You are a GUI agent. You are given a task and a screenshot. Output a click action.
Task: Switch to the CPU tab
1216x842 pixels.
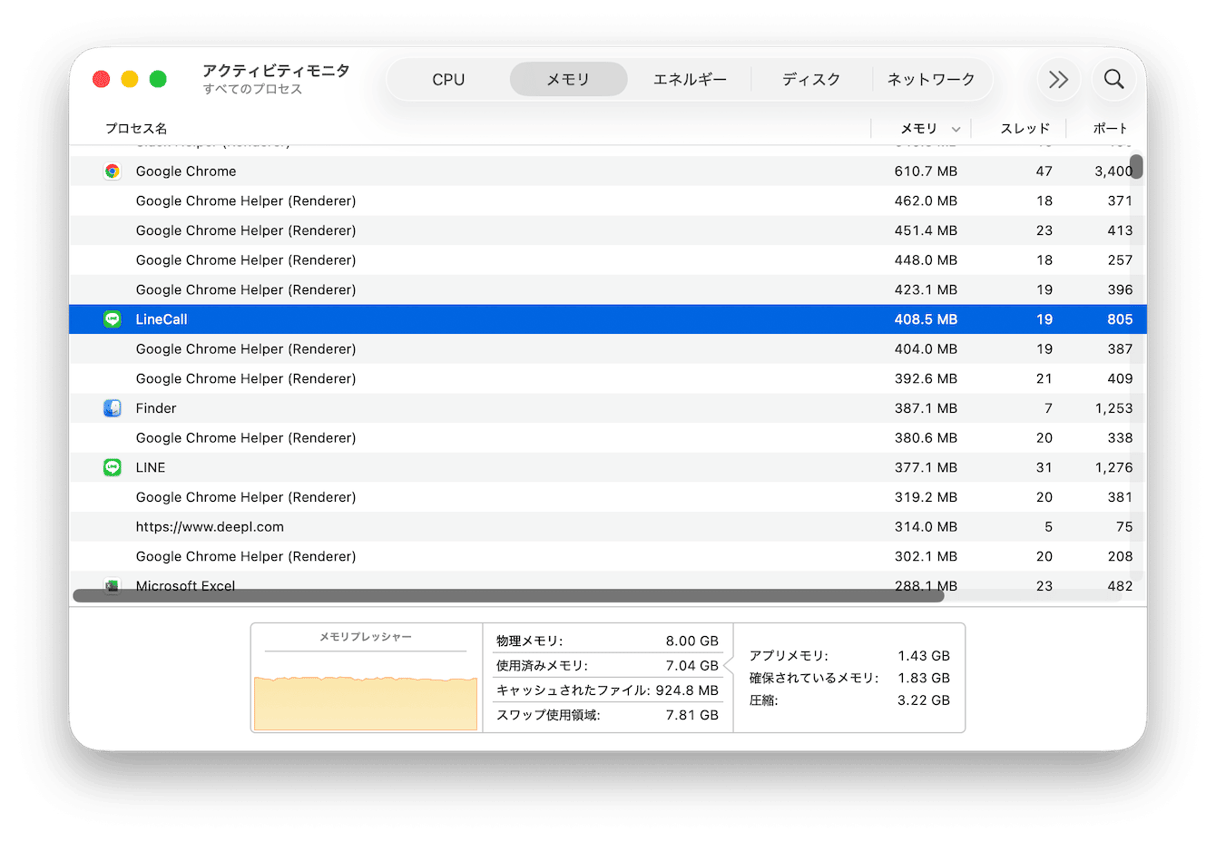[x=447, y=79]
